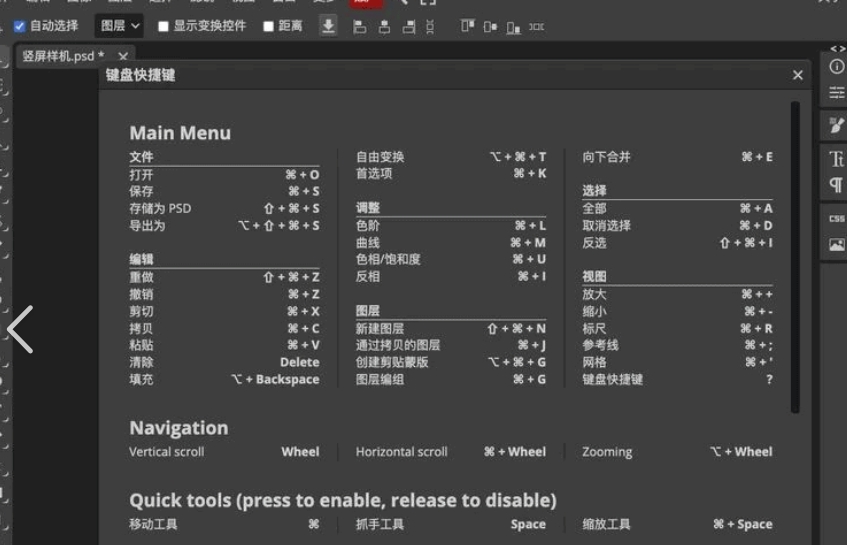Close the 竖屏样机.psd document tab
Screen dimensions: 847x545
pyautogui.click(x=123, y=56)
